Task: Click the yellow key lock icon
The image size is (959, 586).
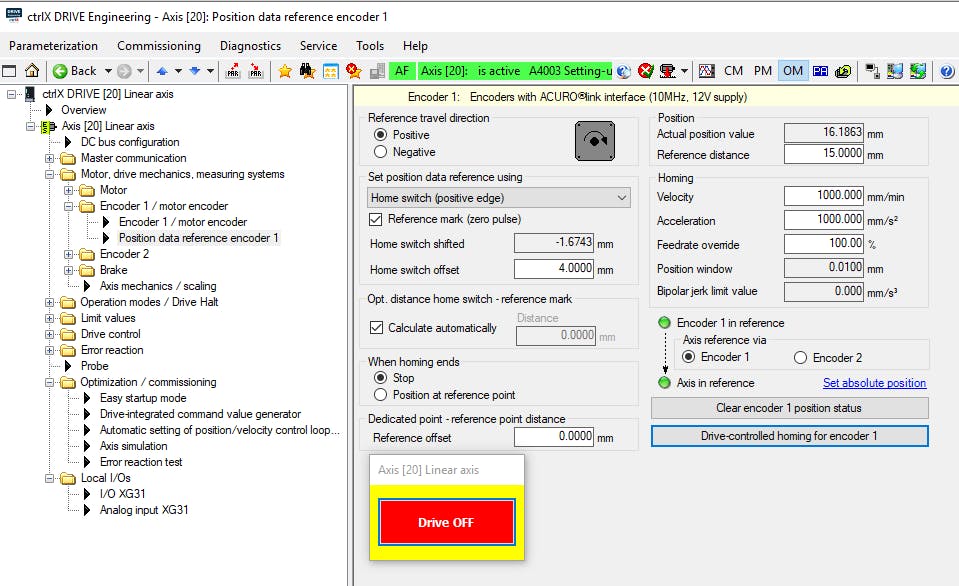Action: (x=843, y=71)
